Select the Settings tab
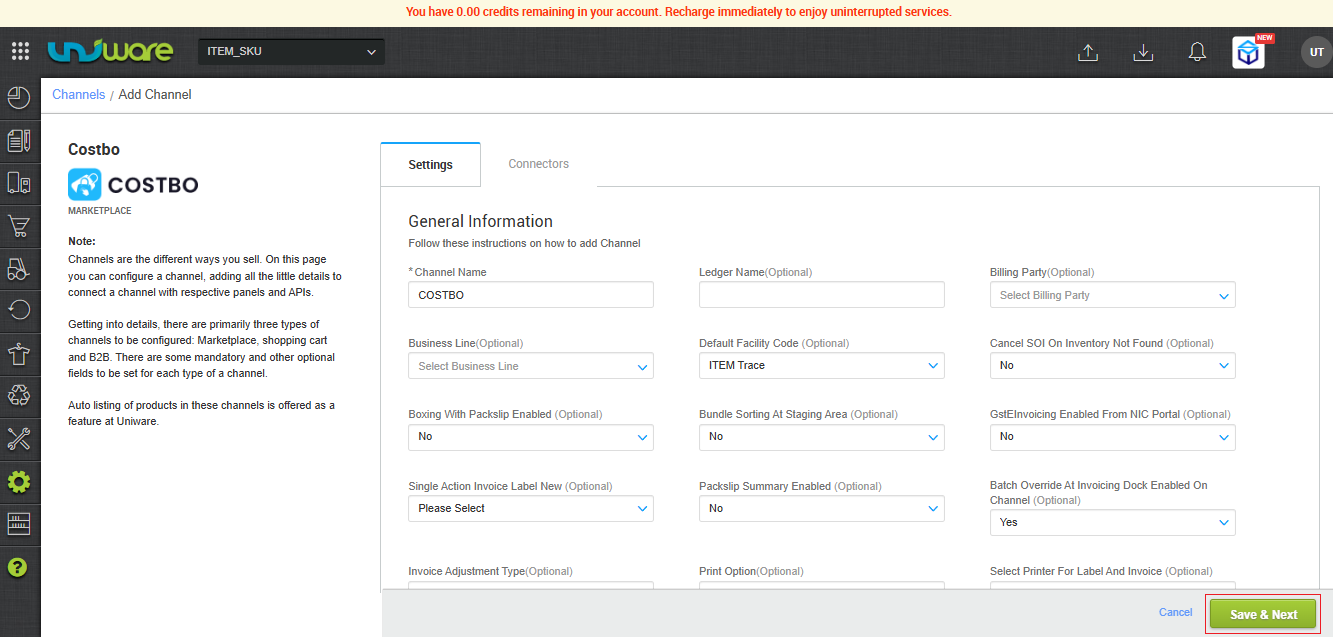1333x637 pixels. pyautogui.click(x=430, y=165)
